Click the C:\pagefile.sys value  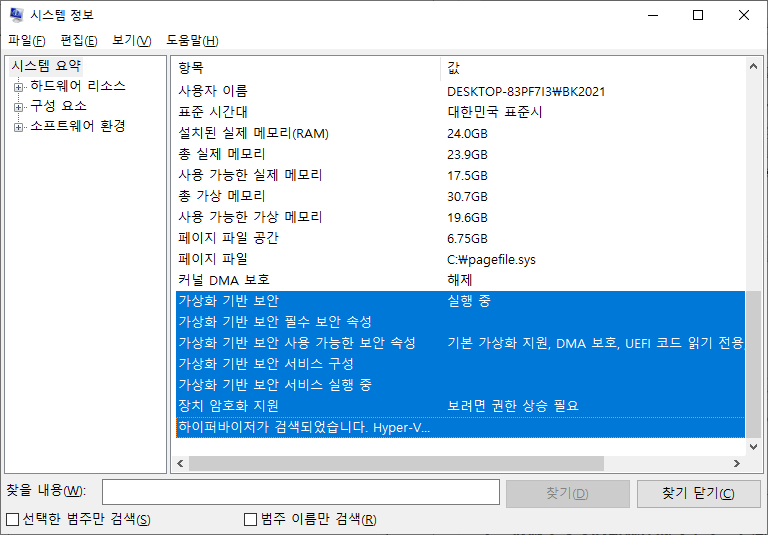point(491,259)
